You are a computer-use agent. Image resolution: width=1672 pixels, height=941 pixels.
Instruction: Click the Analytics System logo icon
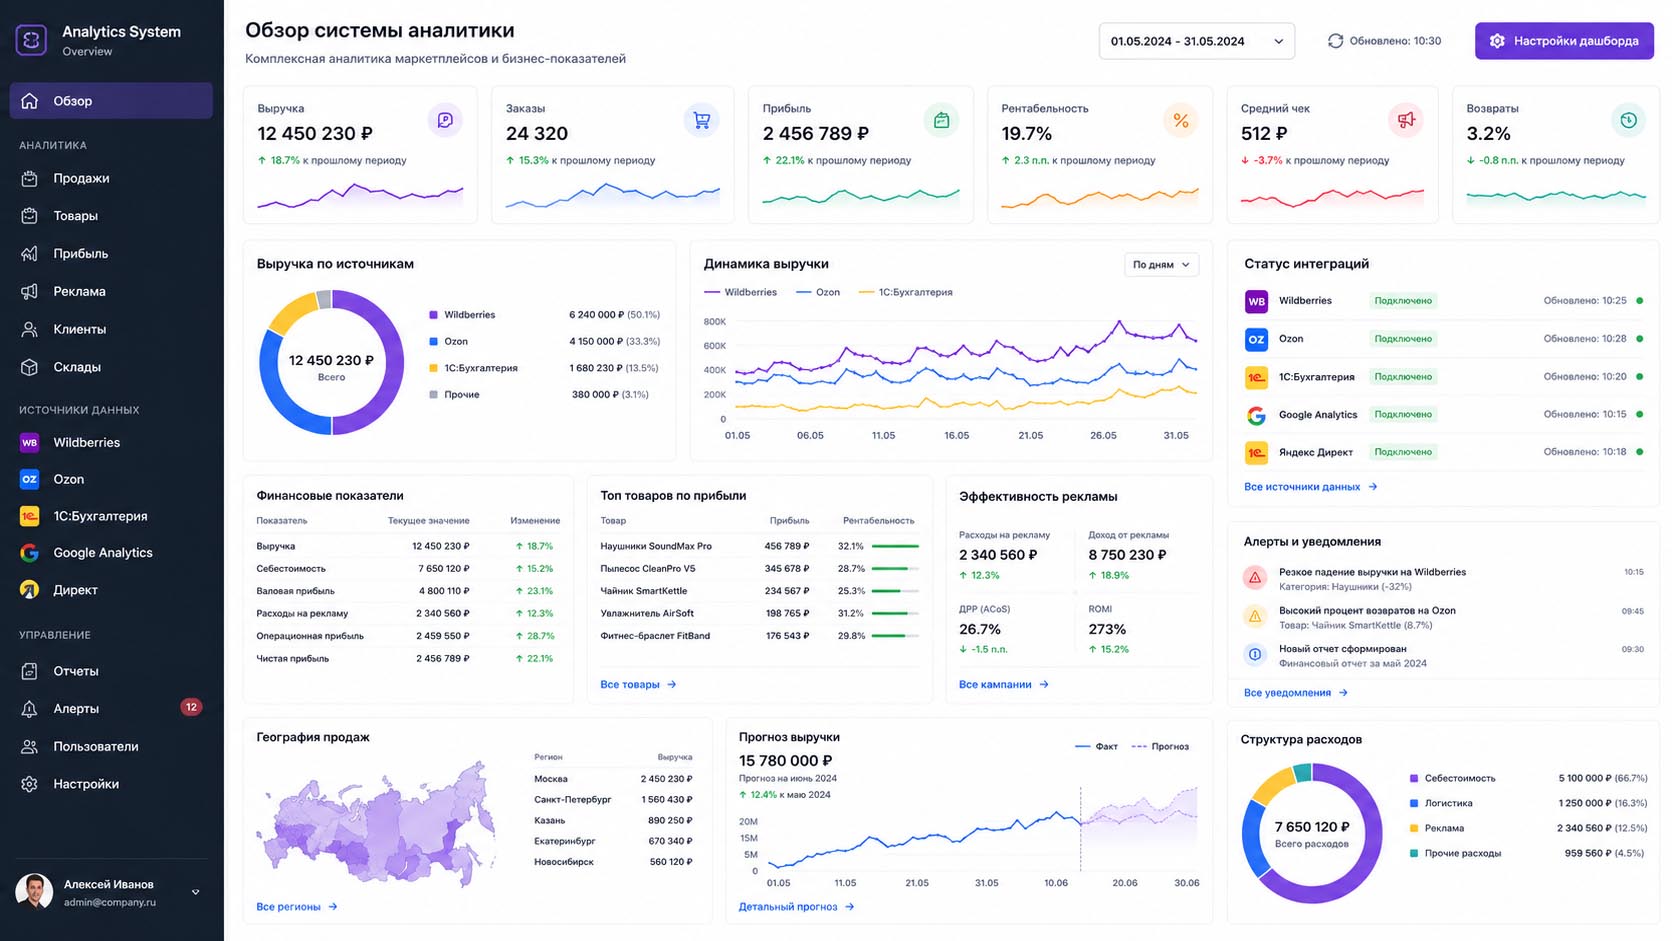pos(31,40)
